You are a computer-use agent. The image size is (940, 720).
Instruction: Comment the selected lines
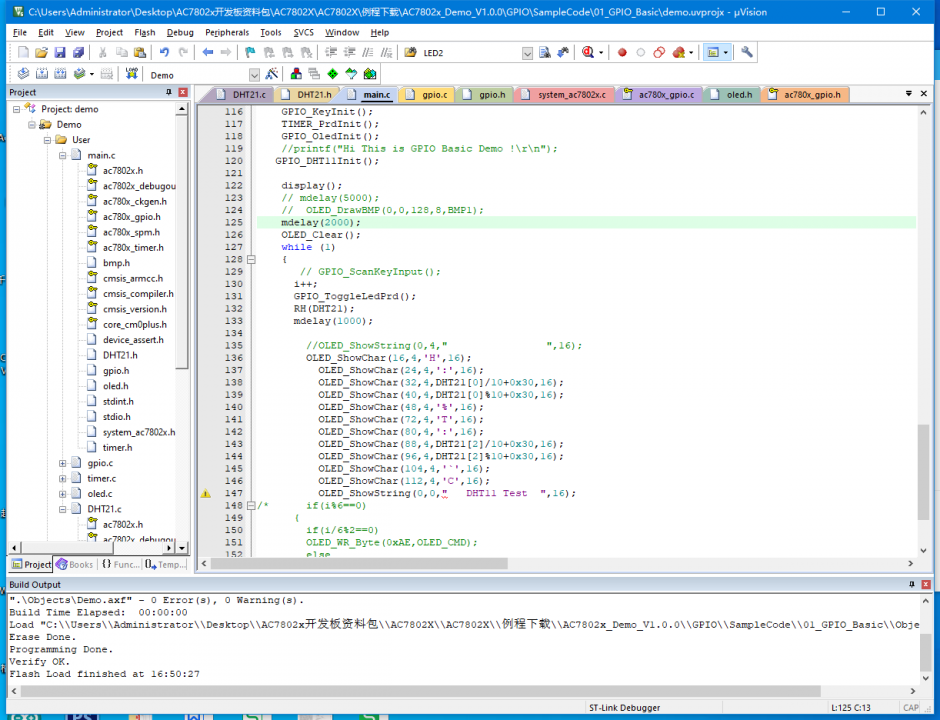pos(368,53)
